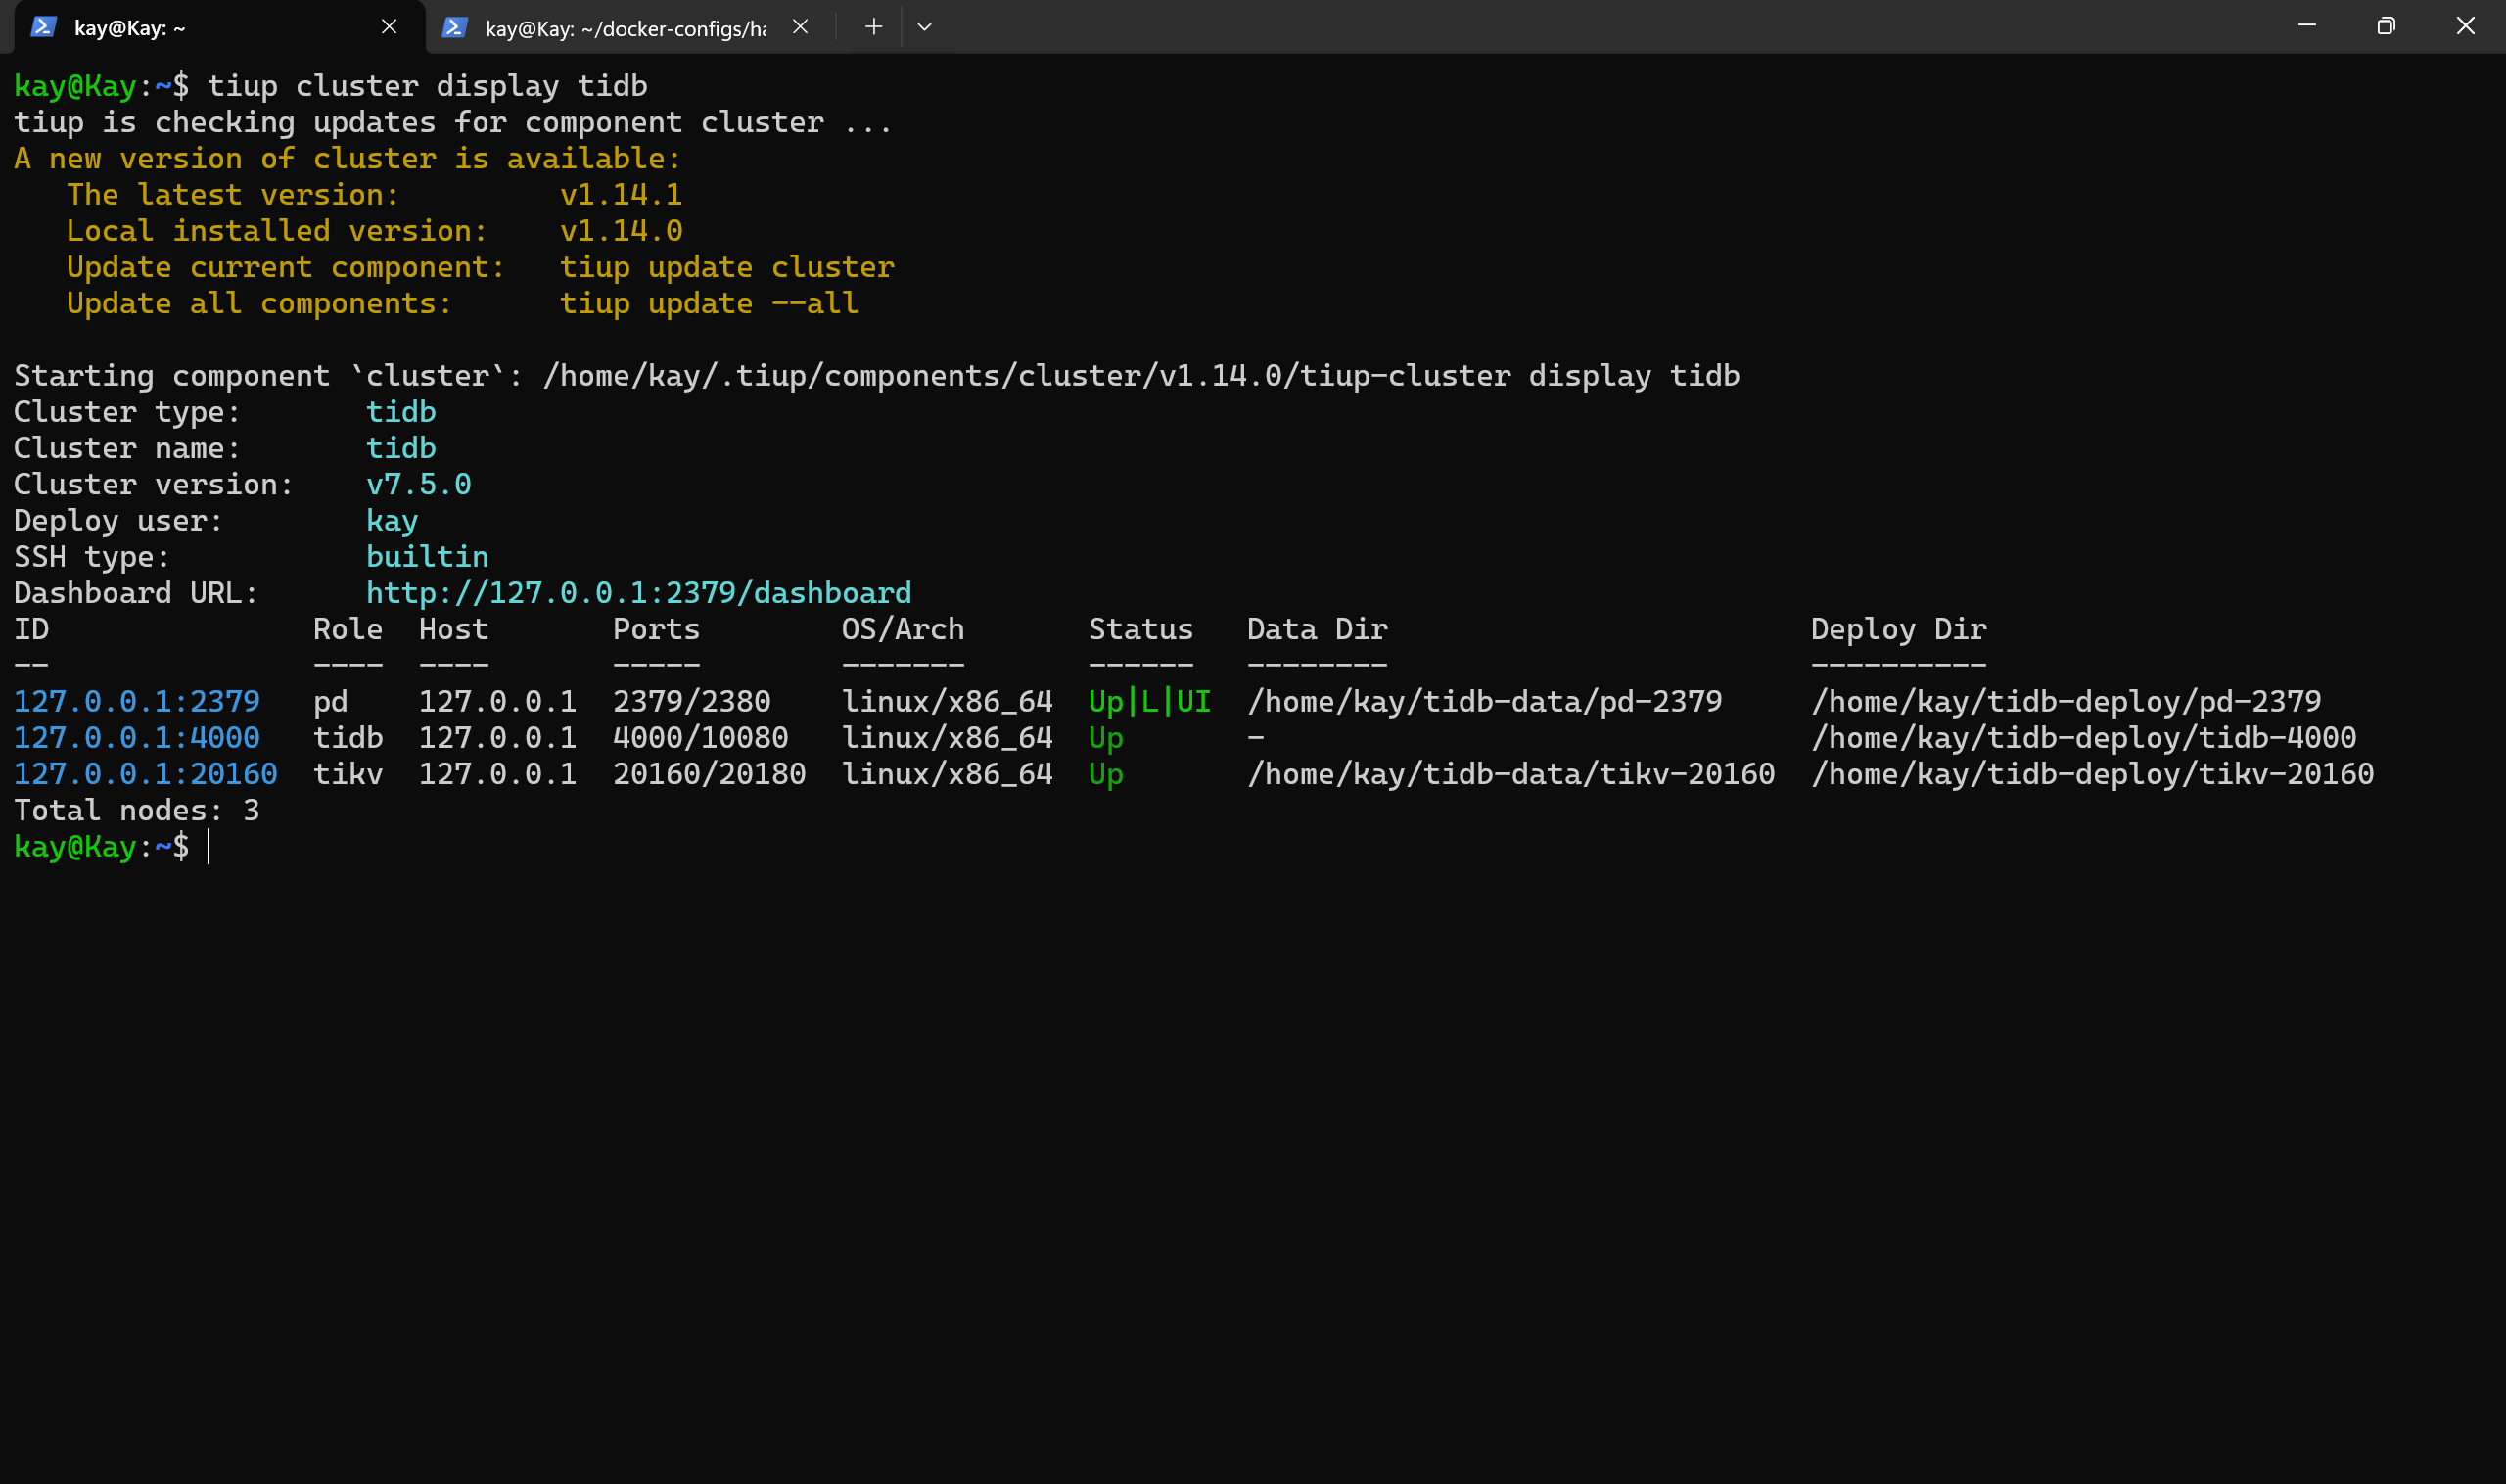Image resolution: width=2506 pixels, height=1484 pixels.
Task: Click the Deploy user value kay
Action: pos(392,521)
